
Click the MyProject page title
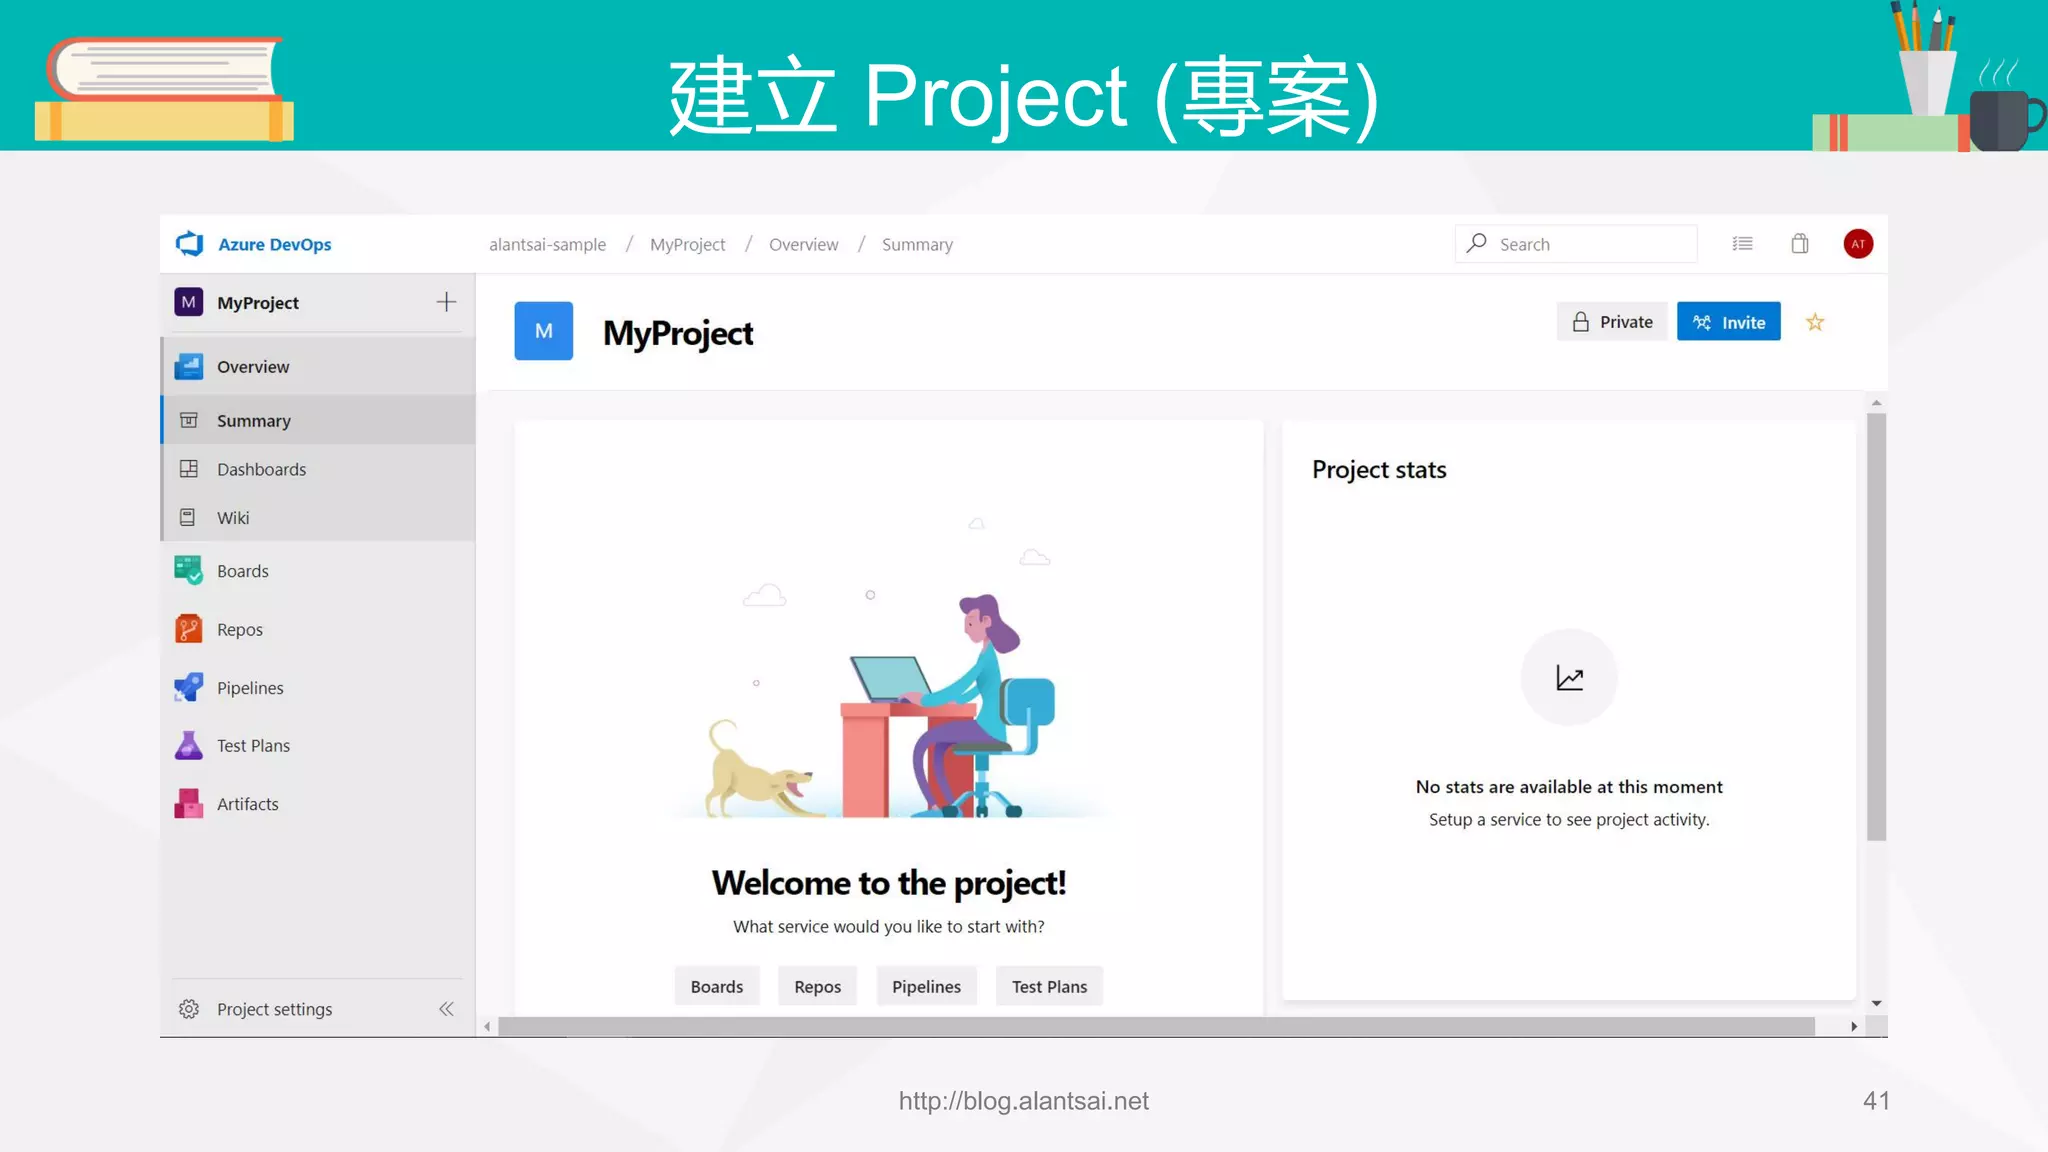[678, 333]
